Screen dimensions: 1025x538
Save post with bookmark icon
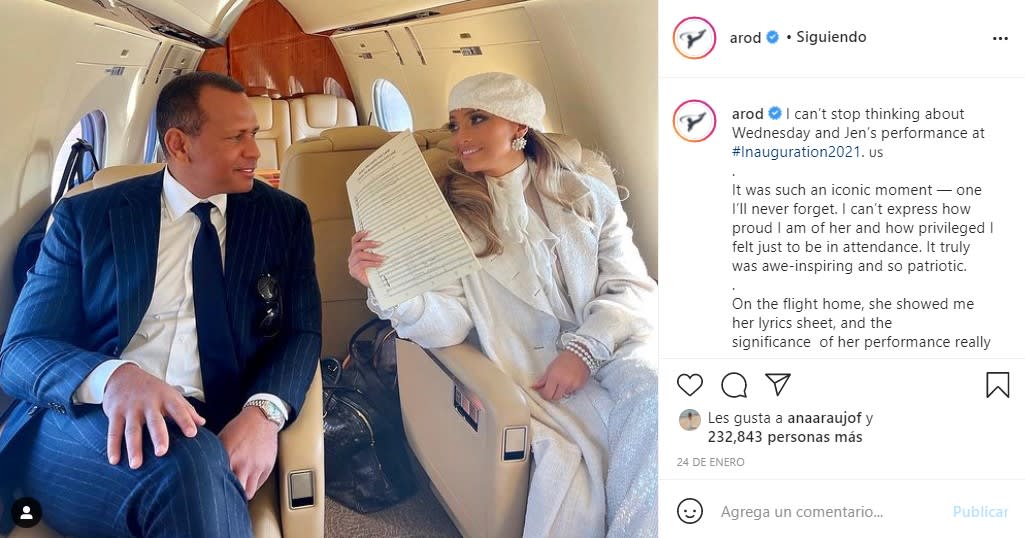[x=998, y=385]
